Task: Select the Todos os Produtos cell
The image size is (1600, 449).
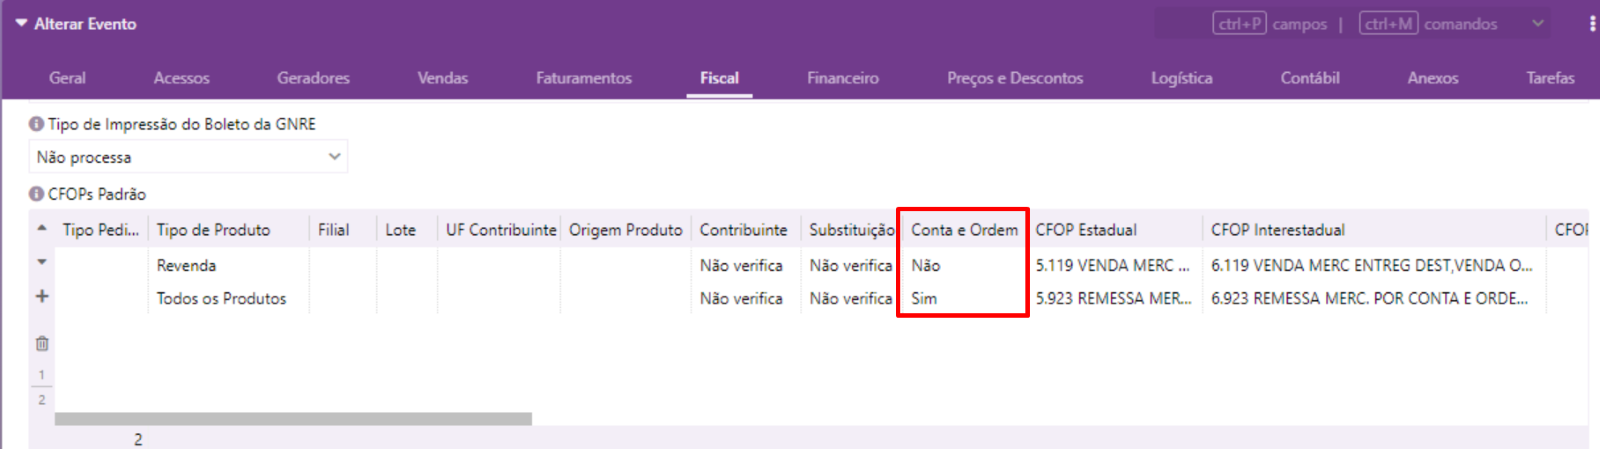Action: pyautogui.click(x=221, y=298)
